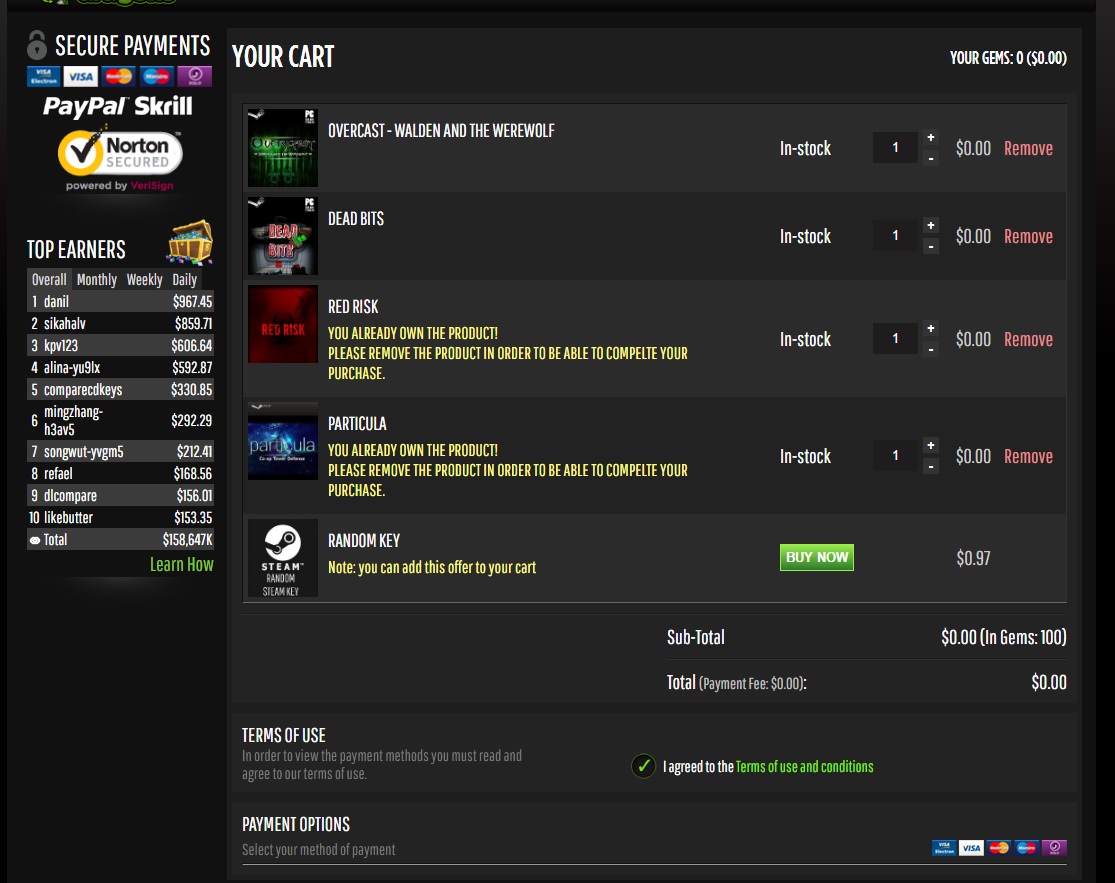
Task: Click the PayPal logo
Action: [x=85, y=107]
